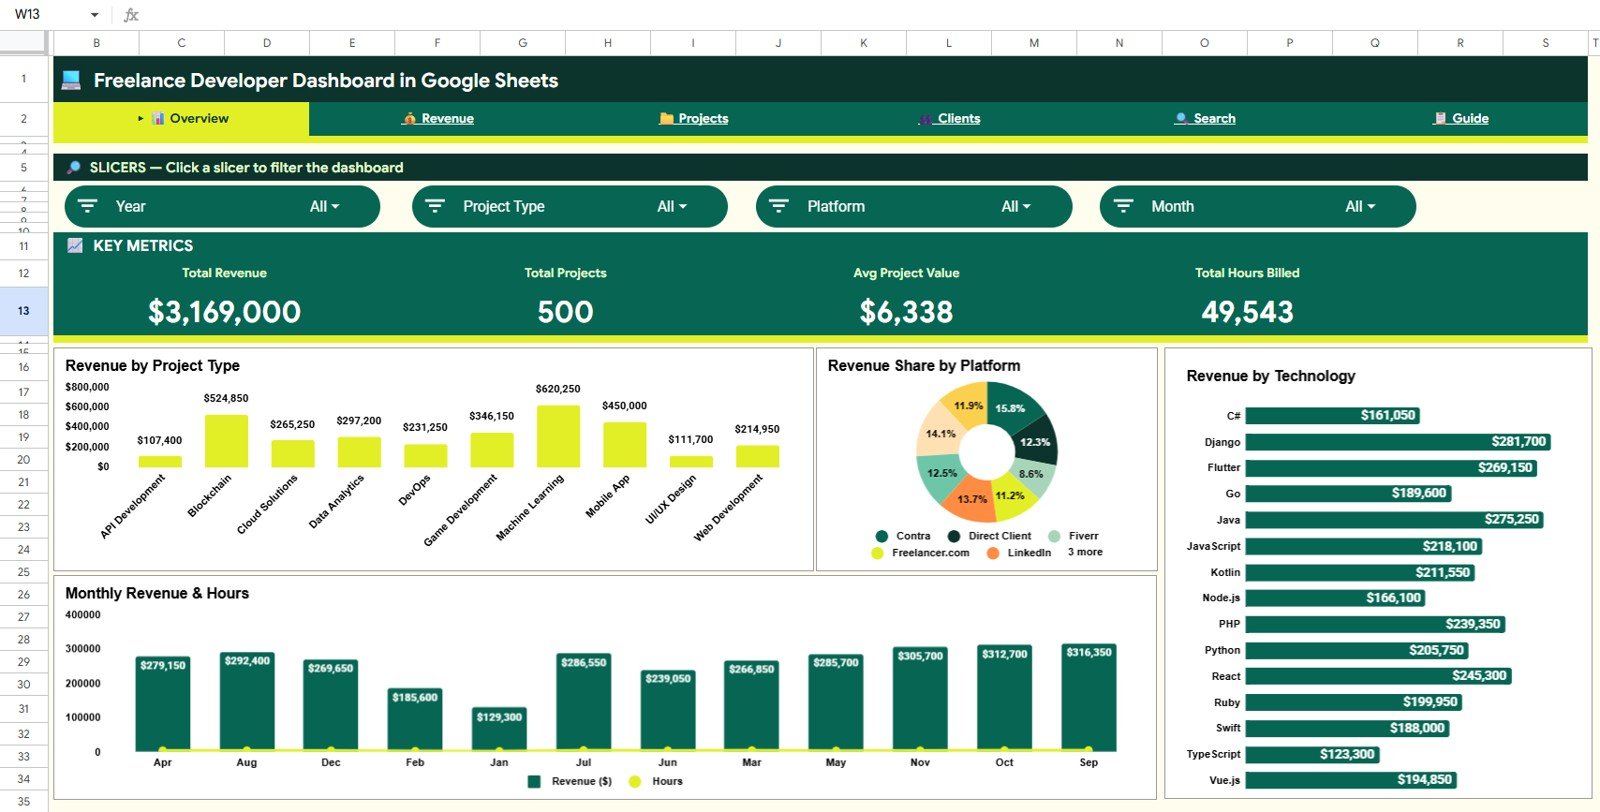Select row header 1
Viewport: 1600px width, 812px height.
[x=24, y=78]
